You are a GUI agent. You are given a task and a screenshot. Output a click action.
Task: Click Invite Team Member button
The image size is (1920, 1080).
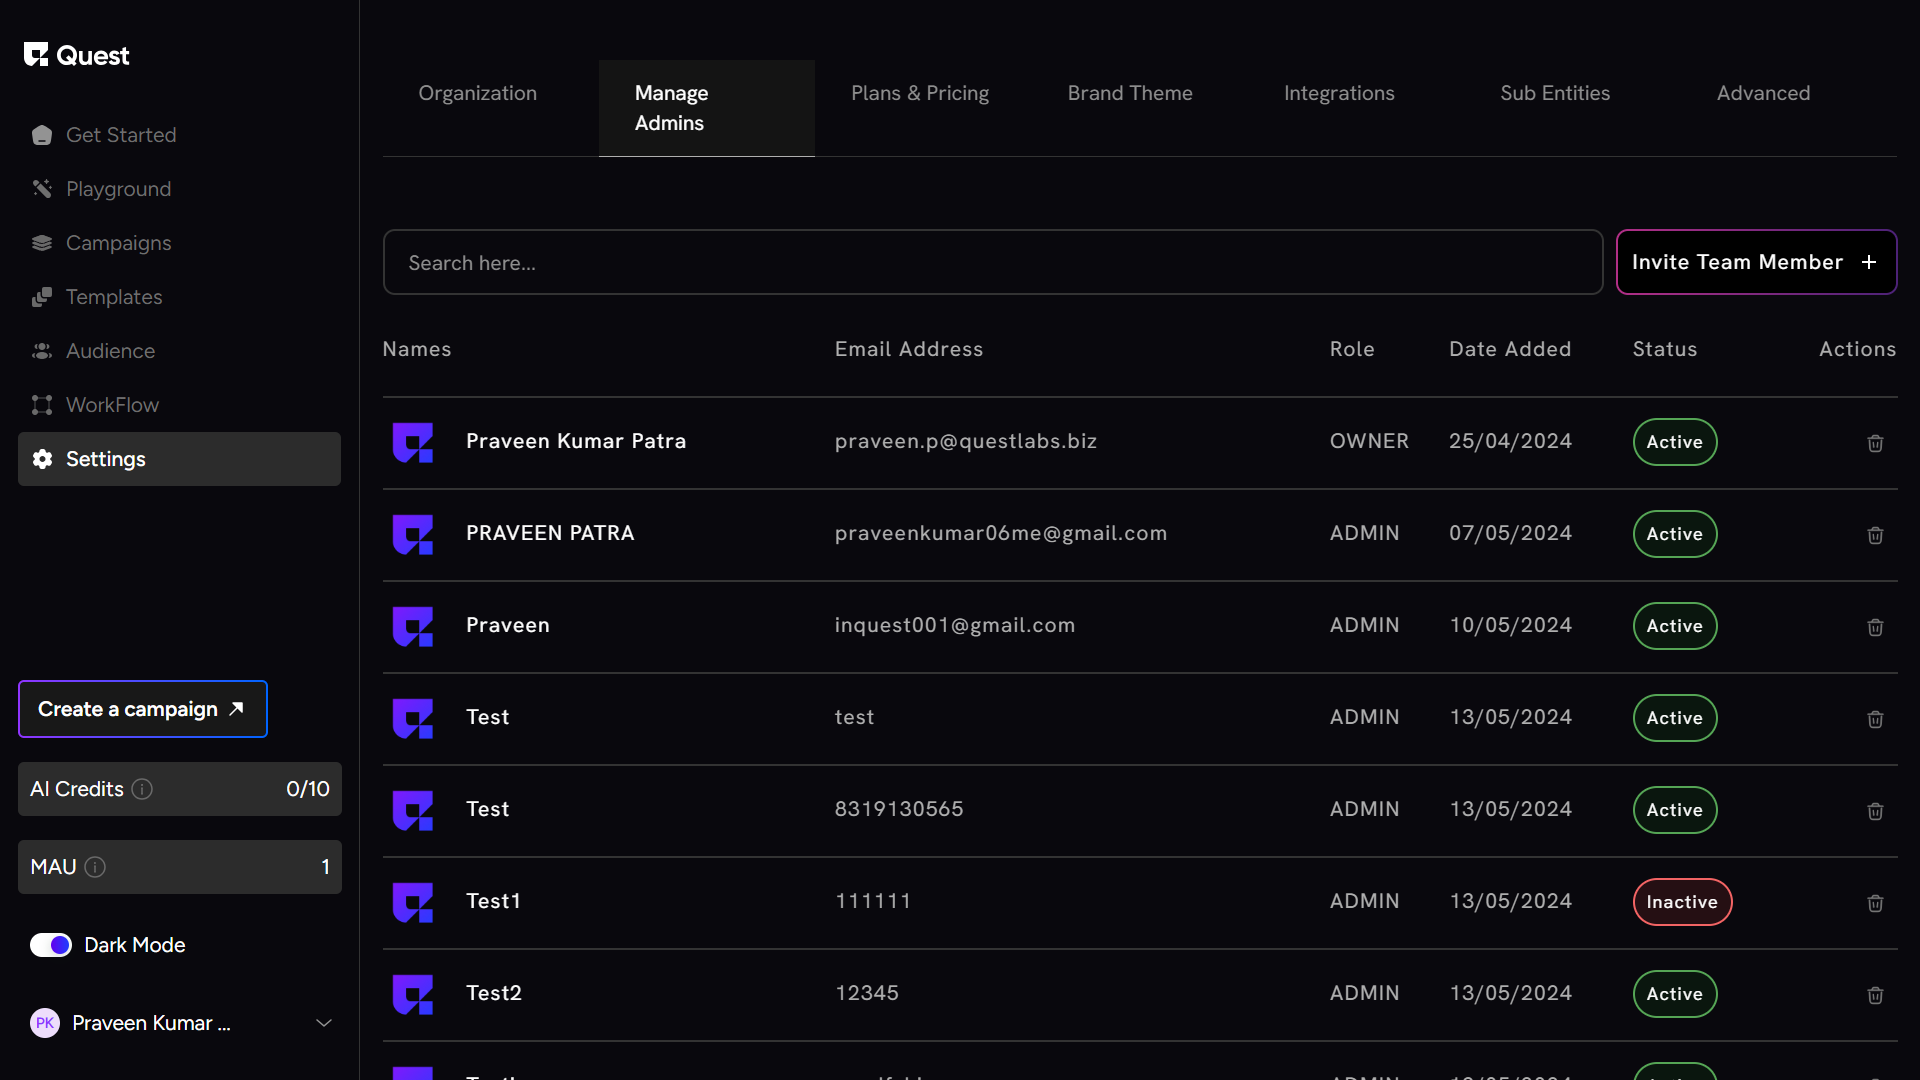[1755, 262]
